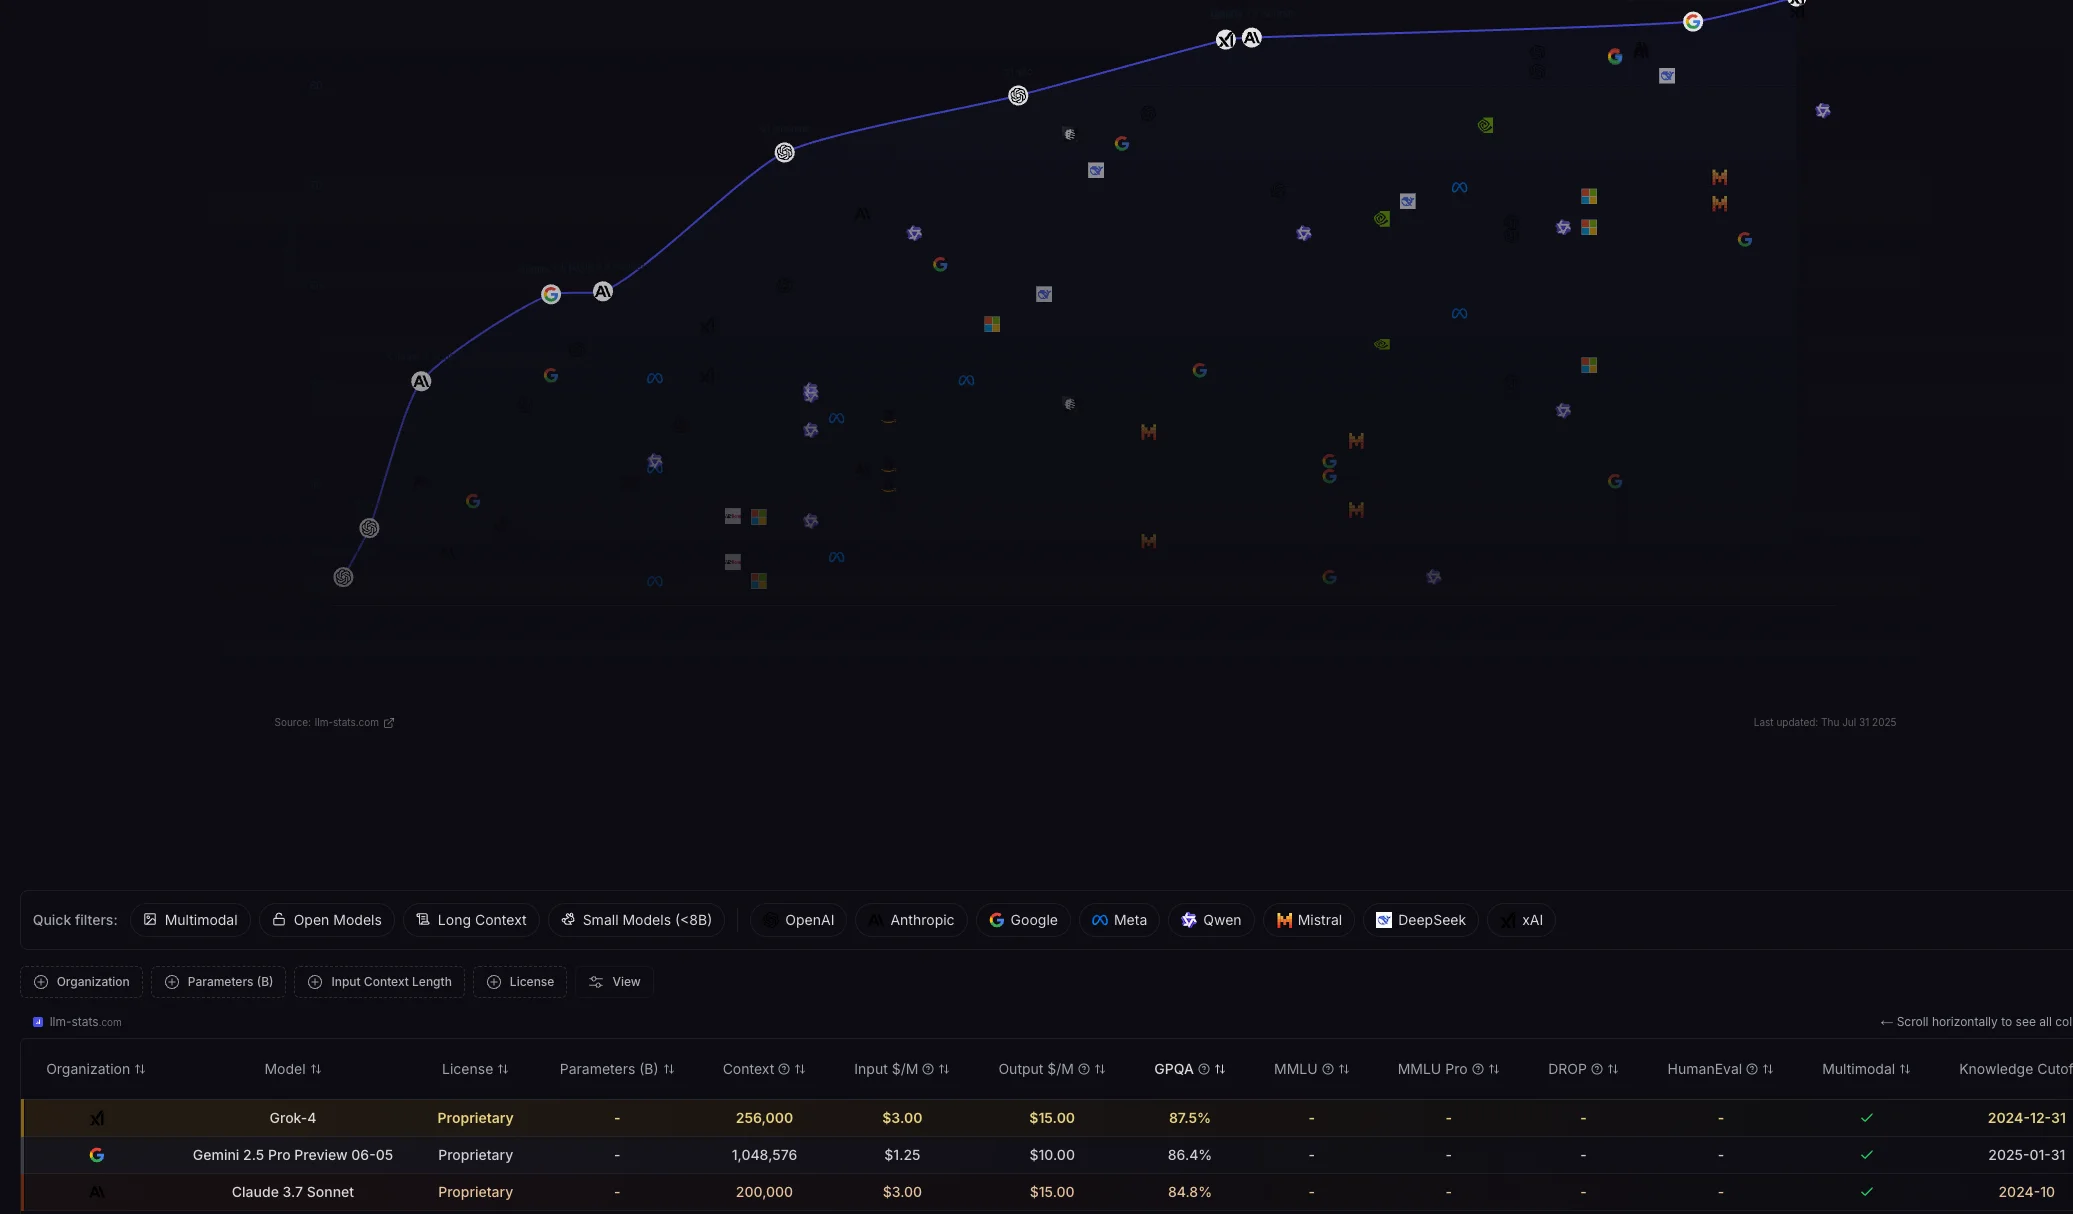2073x1214 pixels.
Task: Click the Context column help icon
Action: tap(784, 1069)
